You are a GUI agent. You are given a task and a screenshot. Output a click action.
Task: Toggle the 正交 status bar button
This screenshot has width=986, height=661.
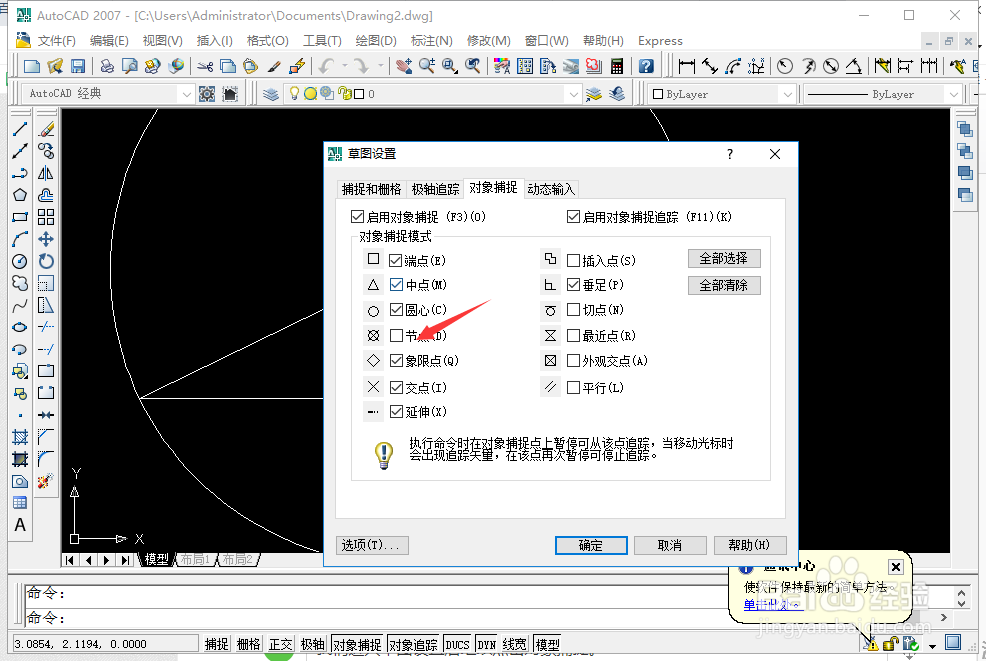[x=280, y=644]
